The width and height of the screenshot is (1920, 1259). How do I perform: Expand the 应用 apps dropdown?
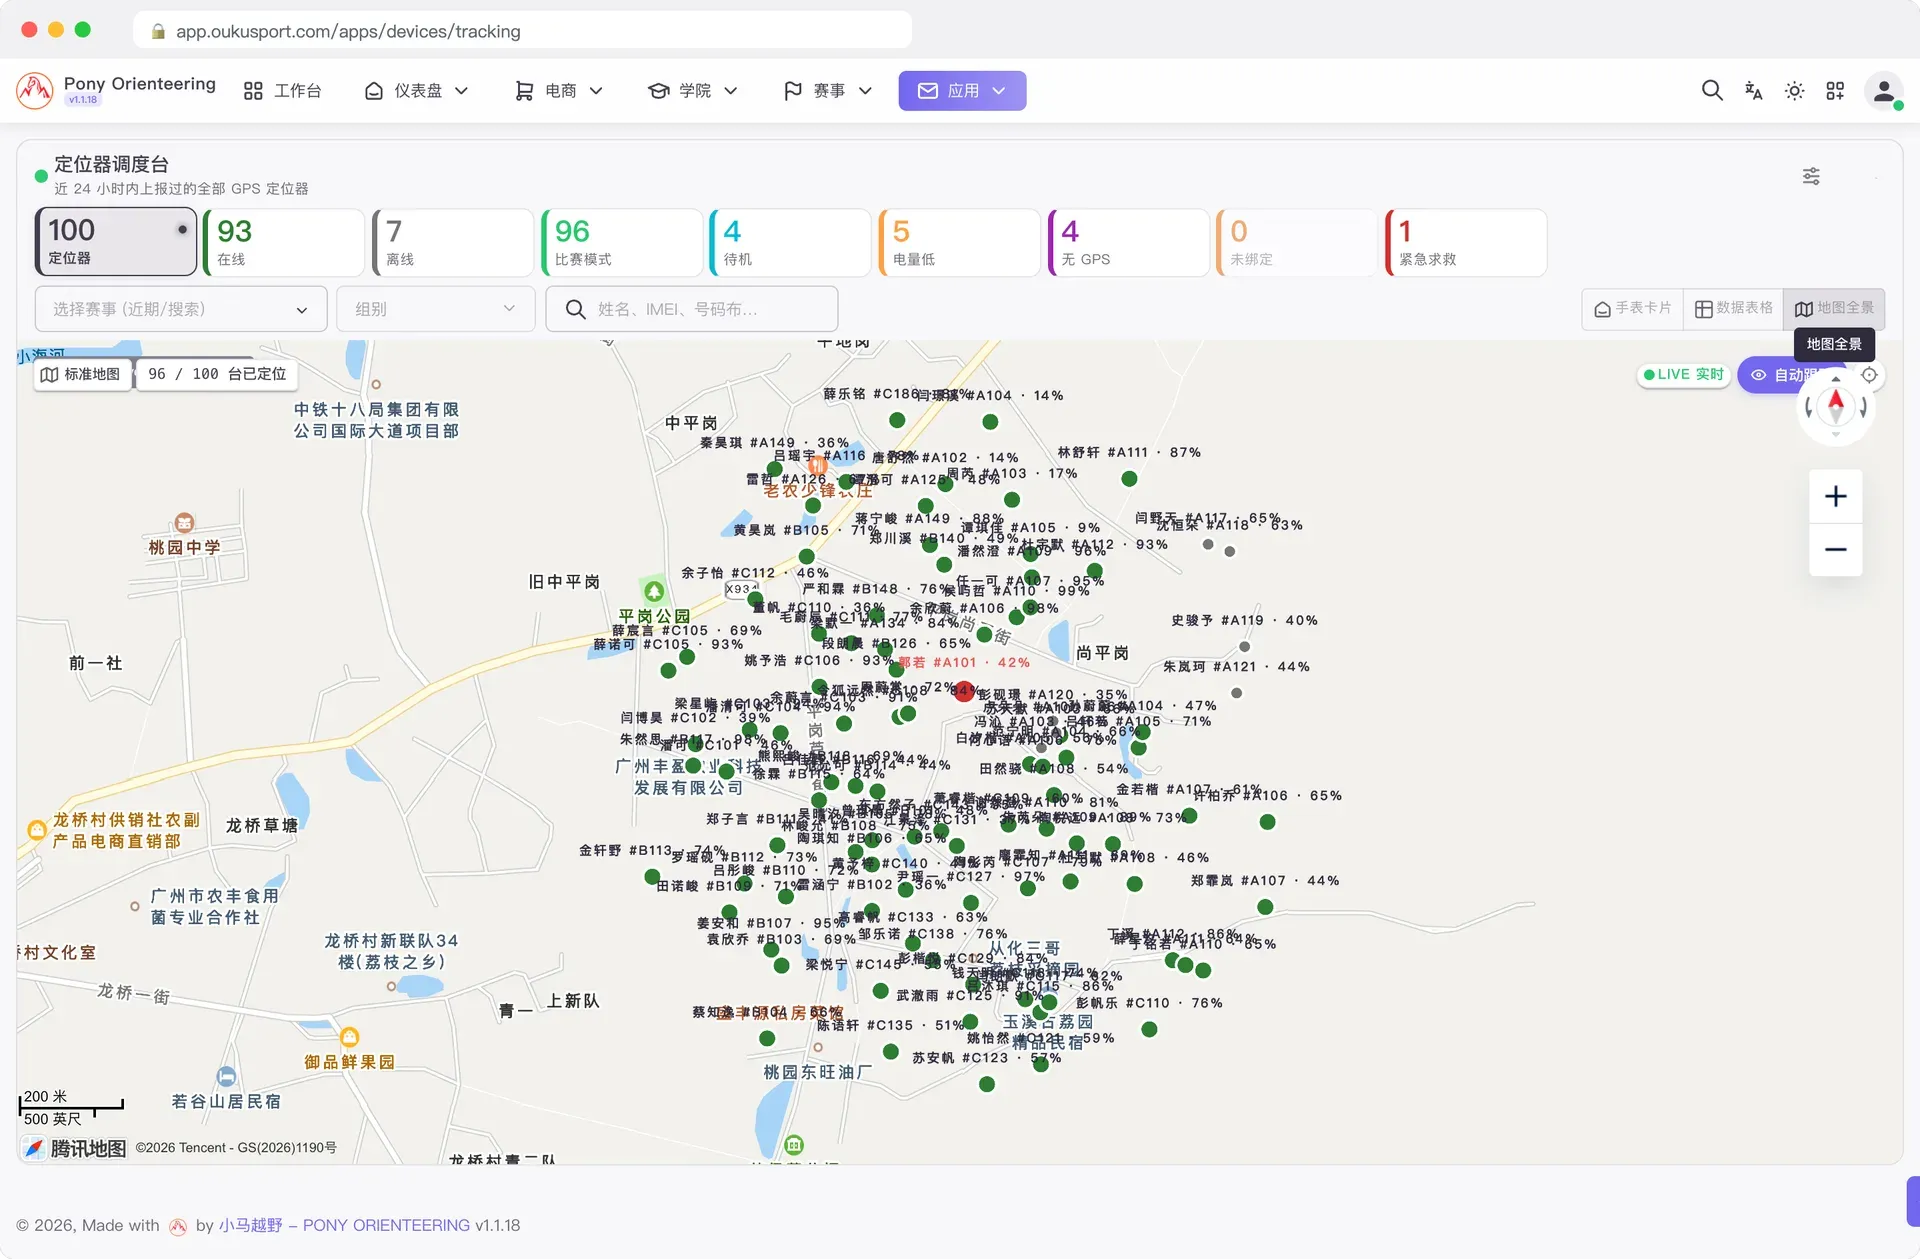click(962, 91)
